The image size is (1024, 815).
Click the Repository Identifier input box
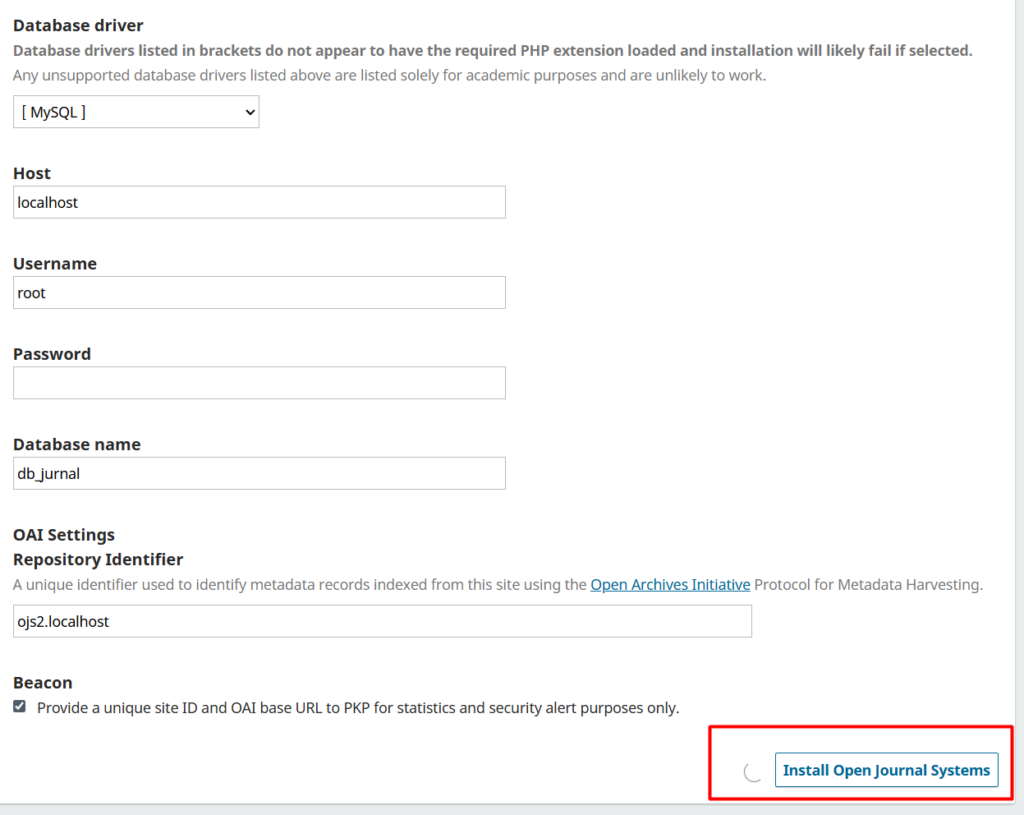pyautogui.click(x=382, y=620)
